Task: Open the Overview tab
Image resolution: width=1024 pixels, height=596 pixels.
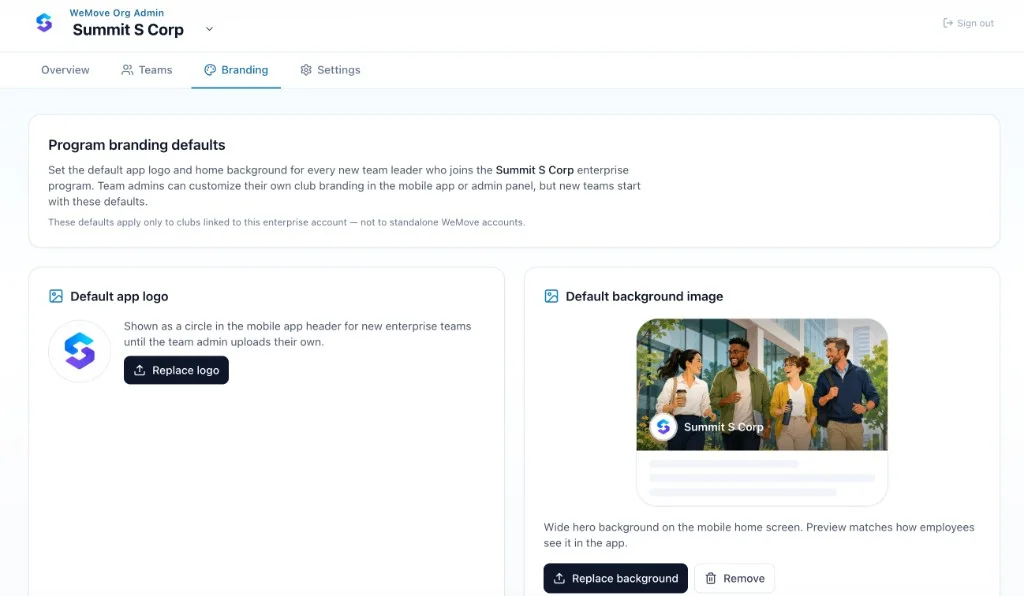Action: (x=65, y=70)
